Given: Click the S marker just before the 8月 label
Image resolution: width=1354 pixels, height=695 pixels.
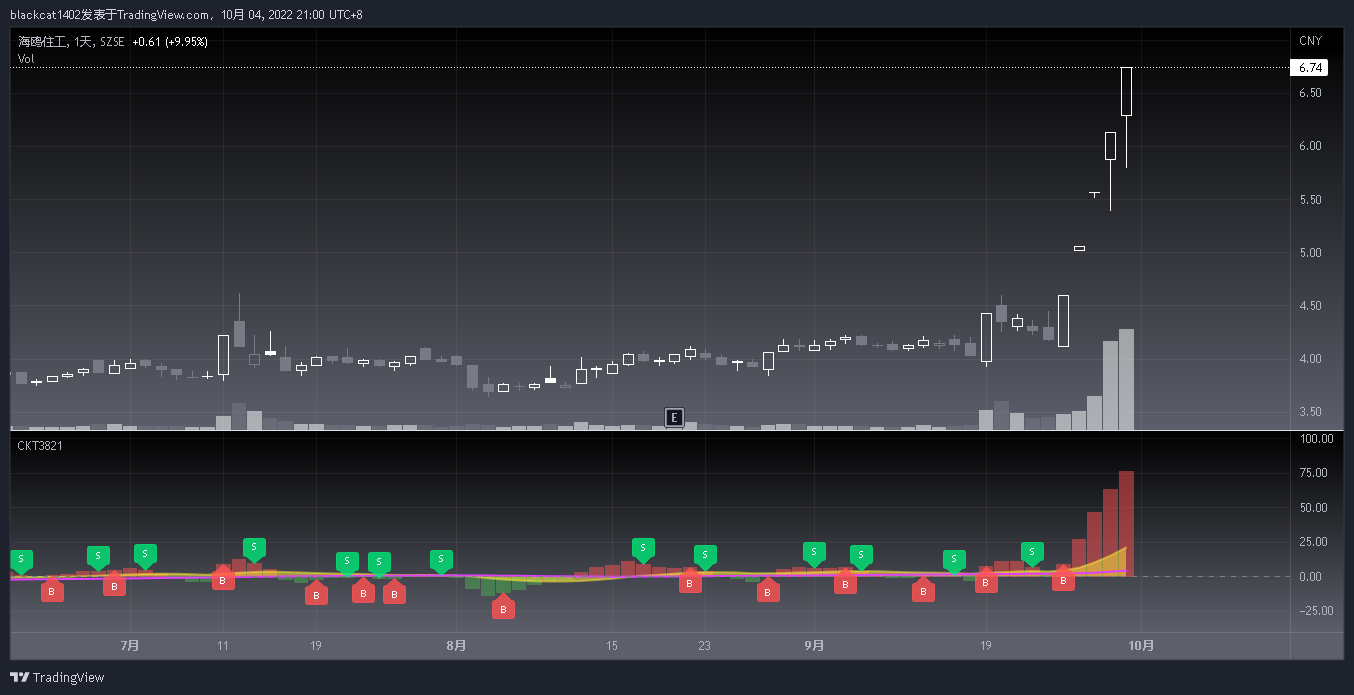Looking at the screenshot, I should click(x=441, y=561).
